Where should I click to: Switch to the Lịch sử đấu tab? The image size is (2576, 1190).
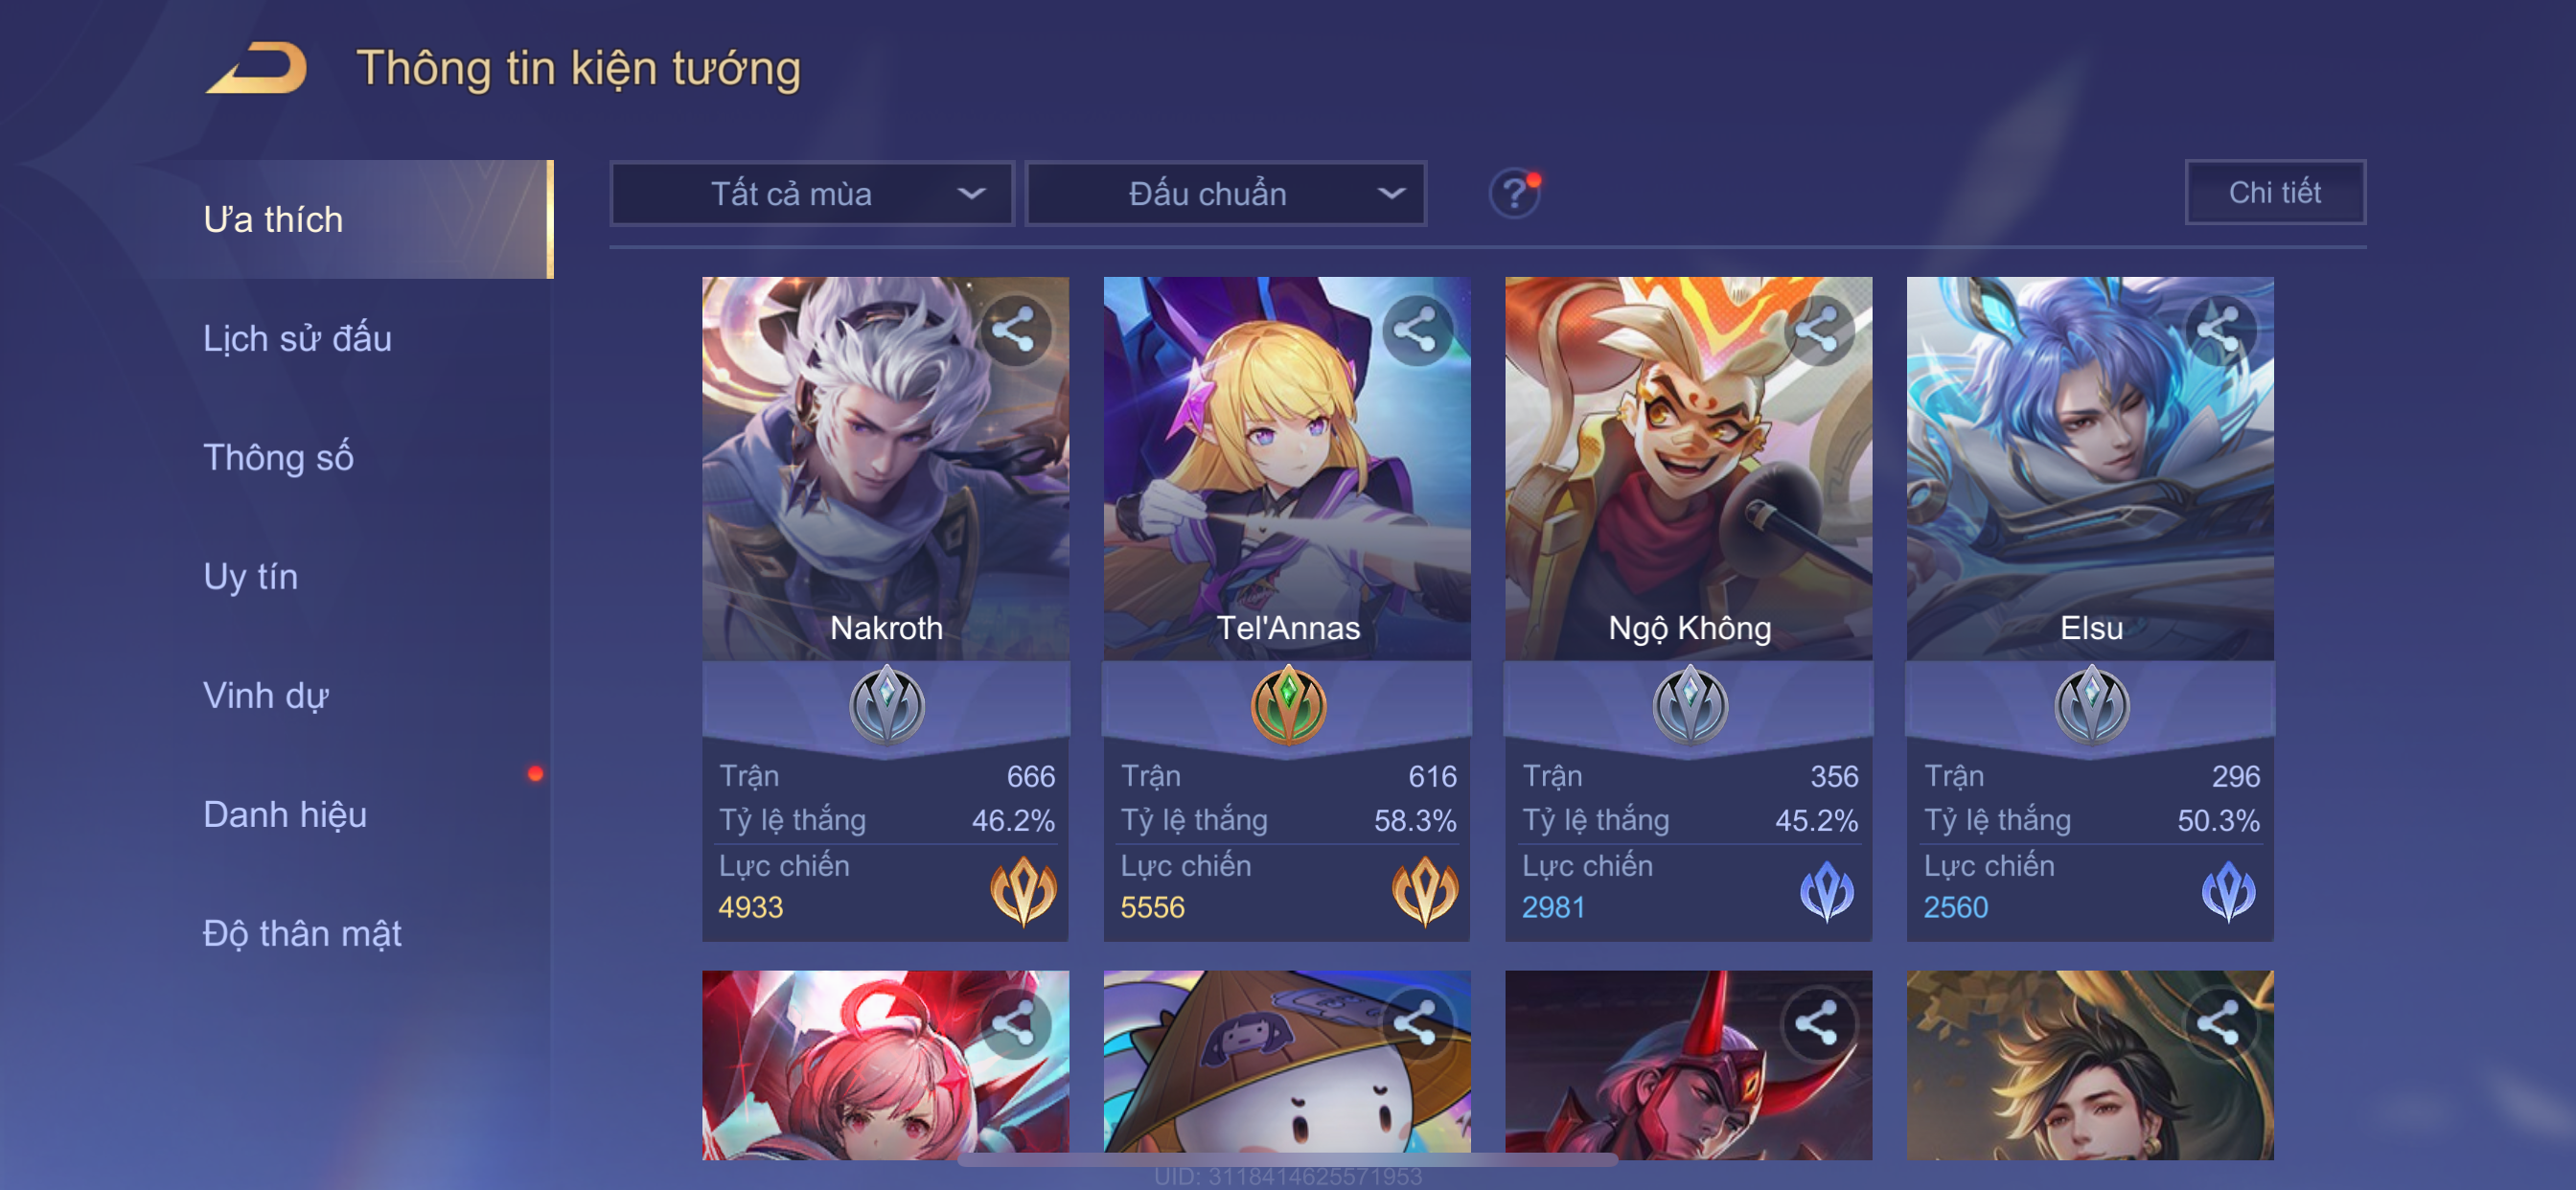(297, 339)
